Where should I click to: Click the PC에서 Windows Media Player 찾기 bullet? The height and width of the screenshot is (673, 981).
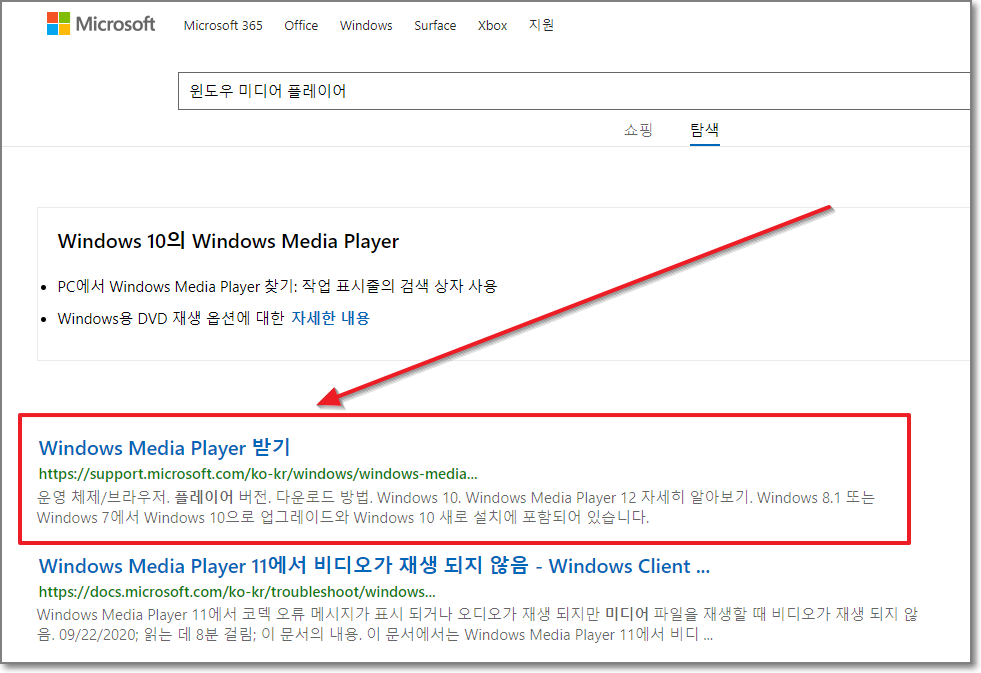[x=277, y=286]
